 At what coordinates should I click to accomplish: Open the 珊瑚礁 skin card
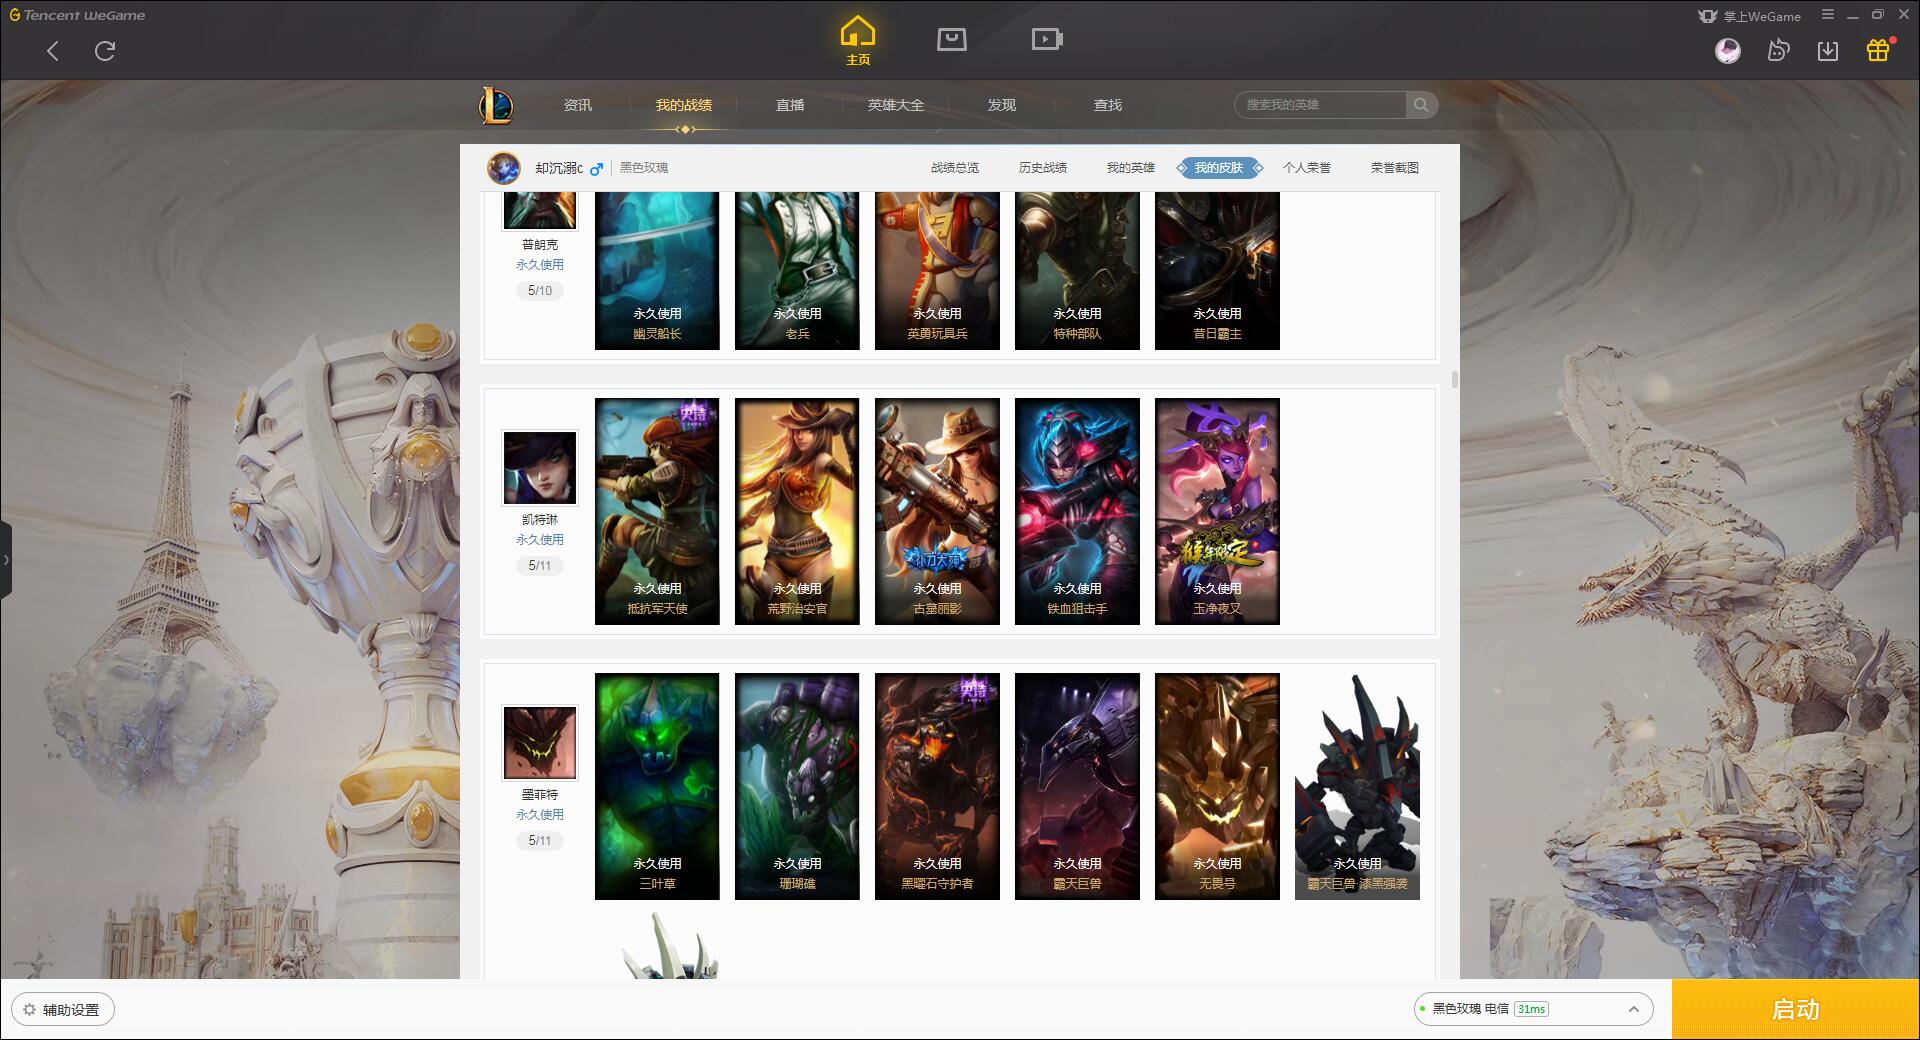797,786
